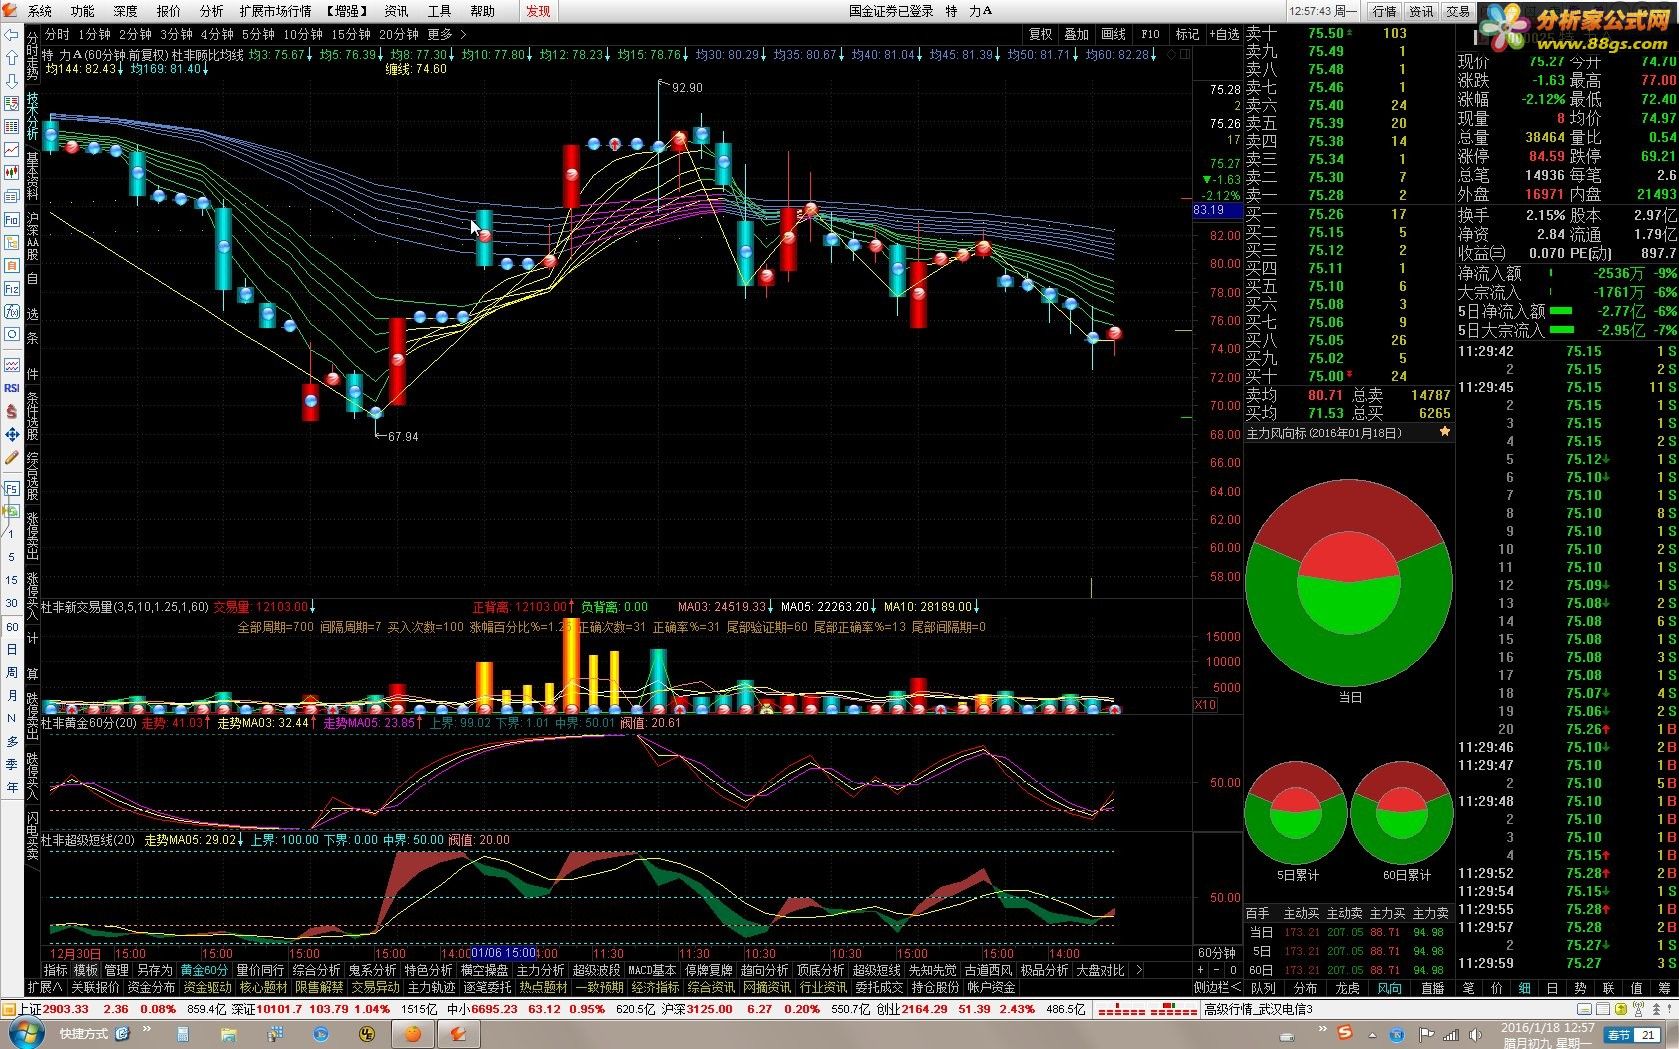
Task: Expand 更多 period options
Action: (446, 34)
